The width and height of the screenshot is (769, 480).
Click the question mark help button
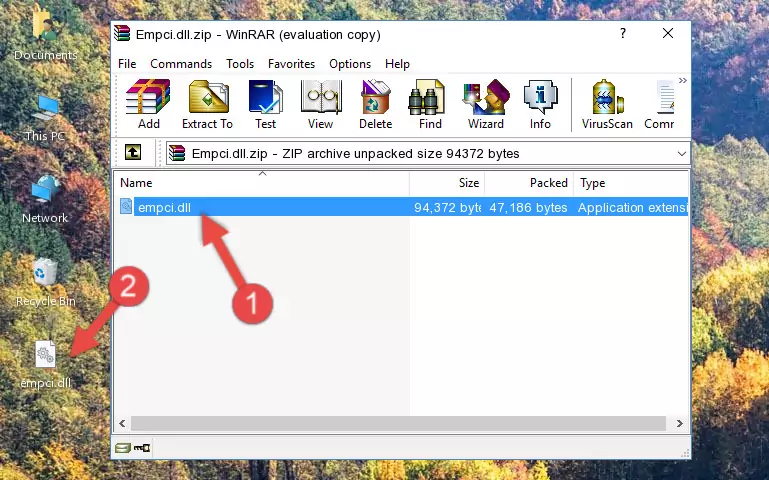click(622, 33)
